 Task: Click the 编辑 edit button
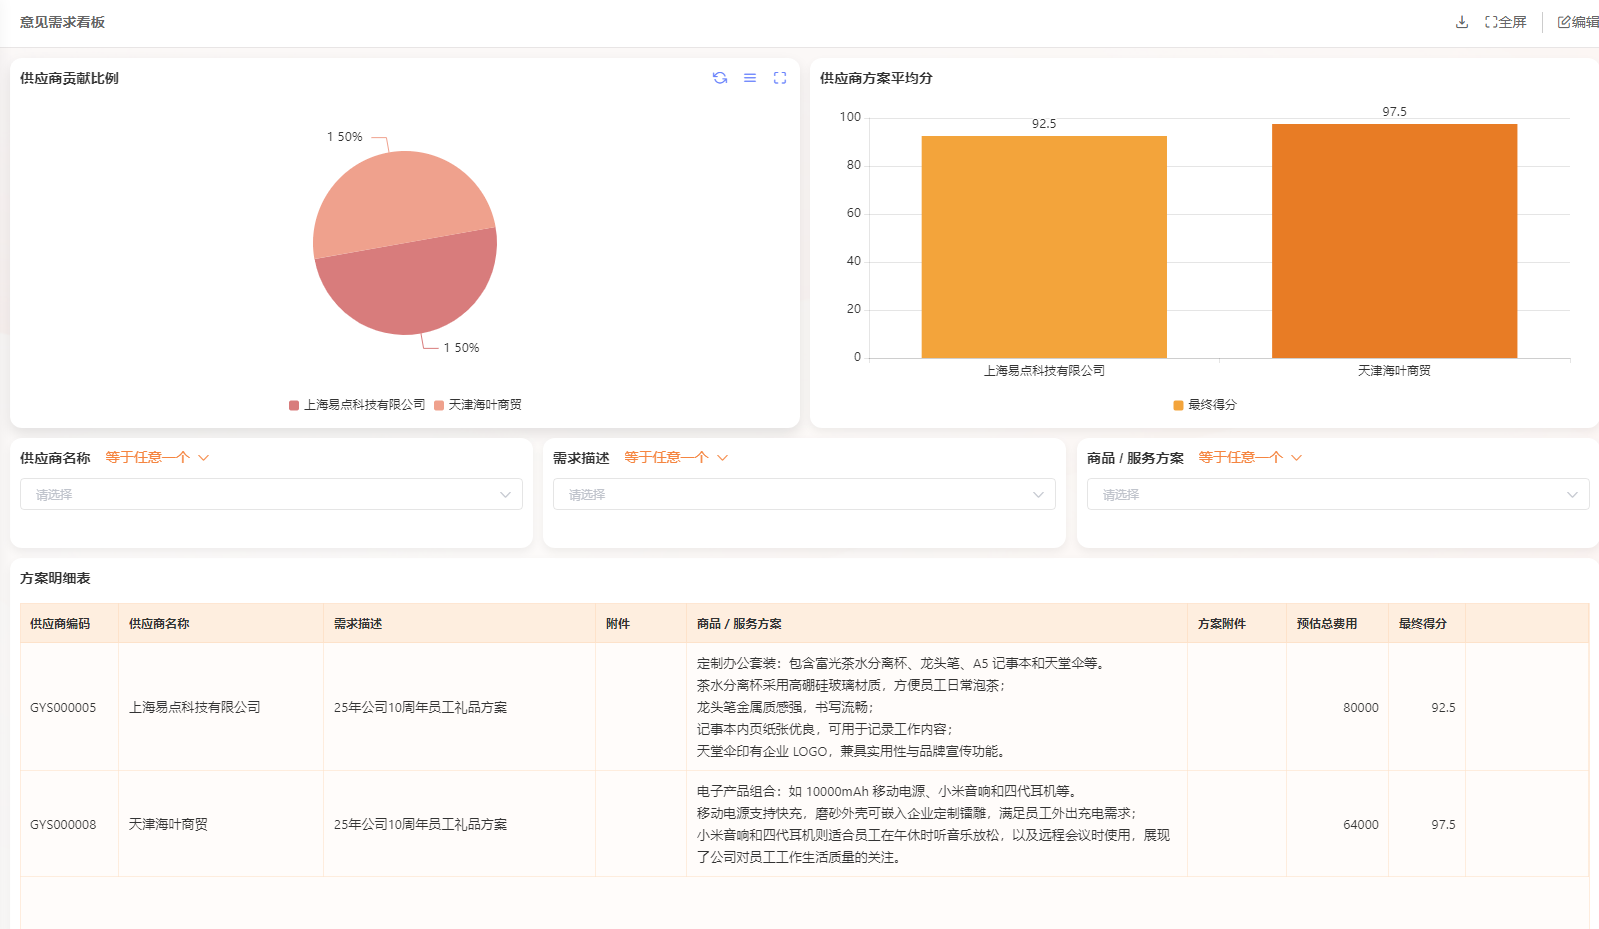coord(1577,22)
